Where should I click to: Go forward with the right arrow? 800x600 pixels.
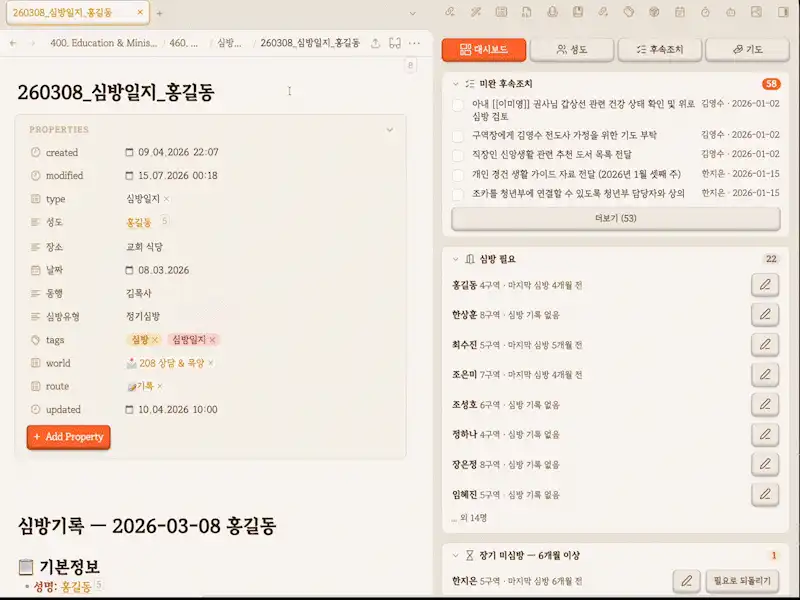33,43
